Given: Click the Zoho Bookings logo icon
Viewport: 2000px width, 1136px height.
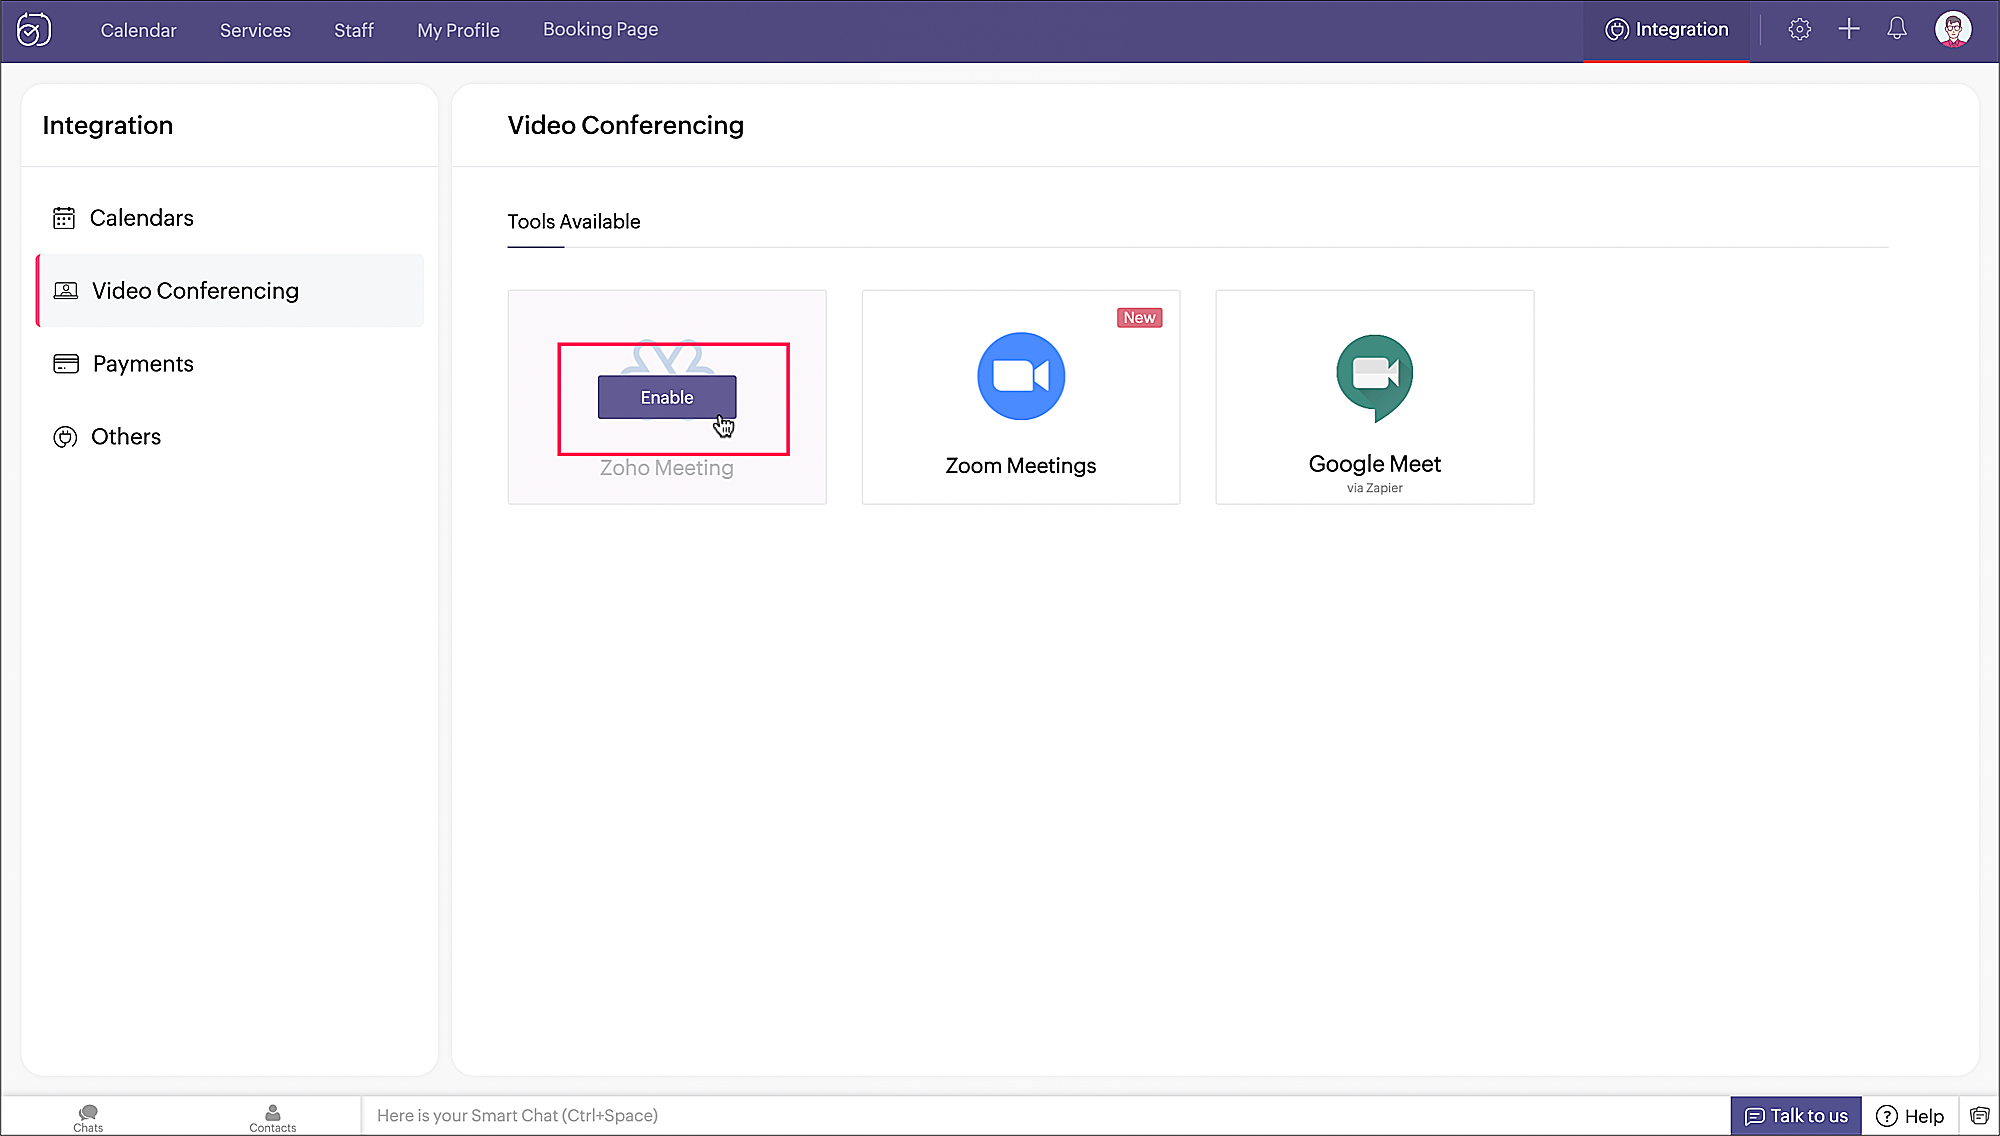Looking at the screenshot, I should point(34,30).
